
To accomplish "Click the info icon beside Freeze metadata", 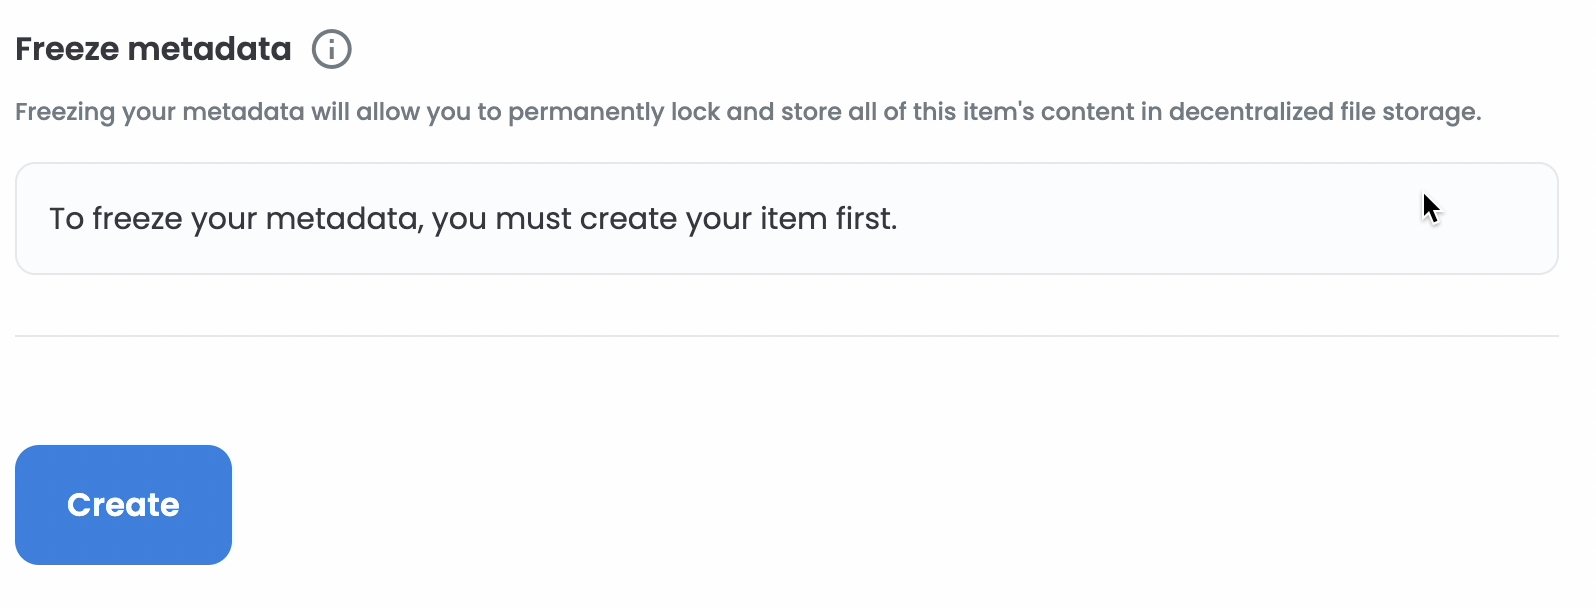I will [331, 49].
